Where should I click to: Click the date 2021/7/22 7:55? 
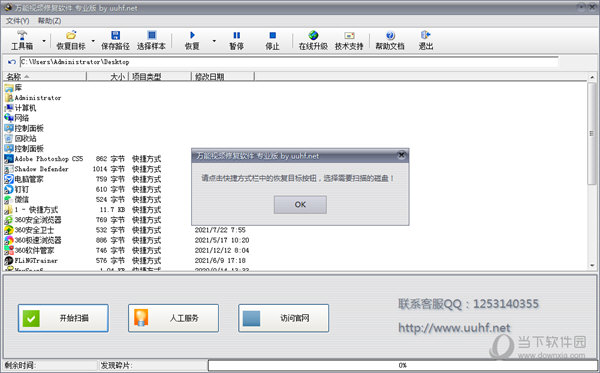220,230
